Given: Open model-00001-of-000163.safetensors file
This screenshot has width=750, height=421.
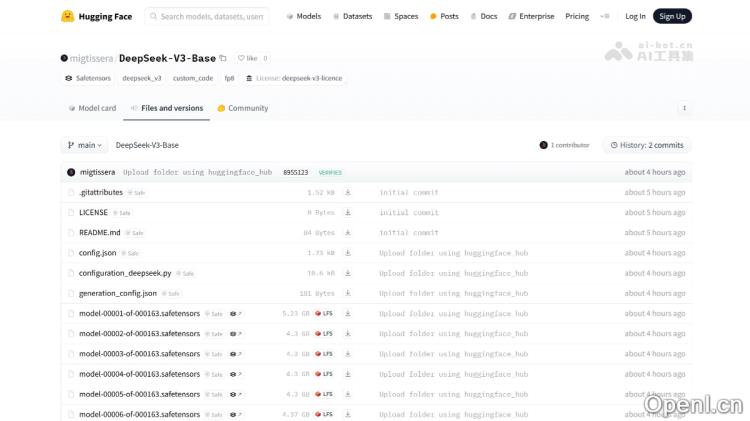Looking at the screenshot, I should tap(139, 313).
